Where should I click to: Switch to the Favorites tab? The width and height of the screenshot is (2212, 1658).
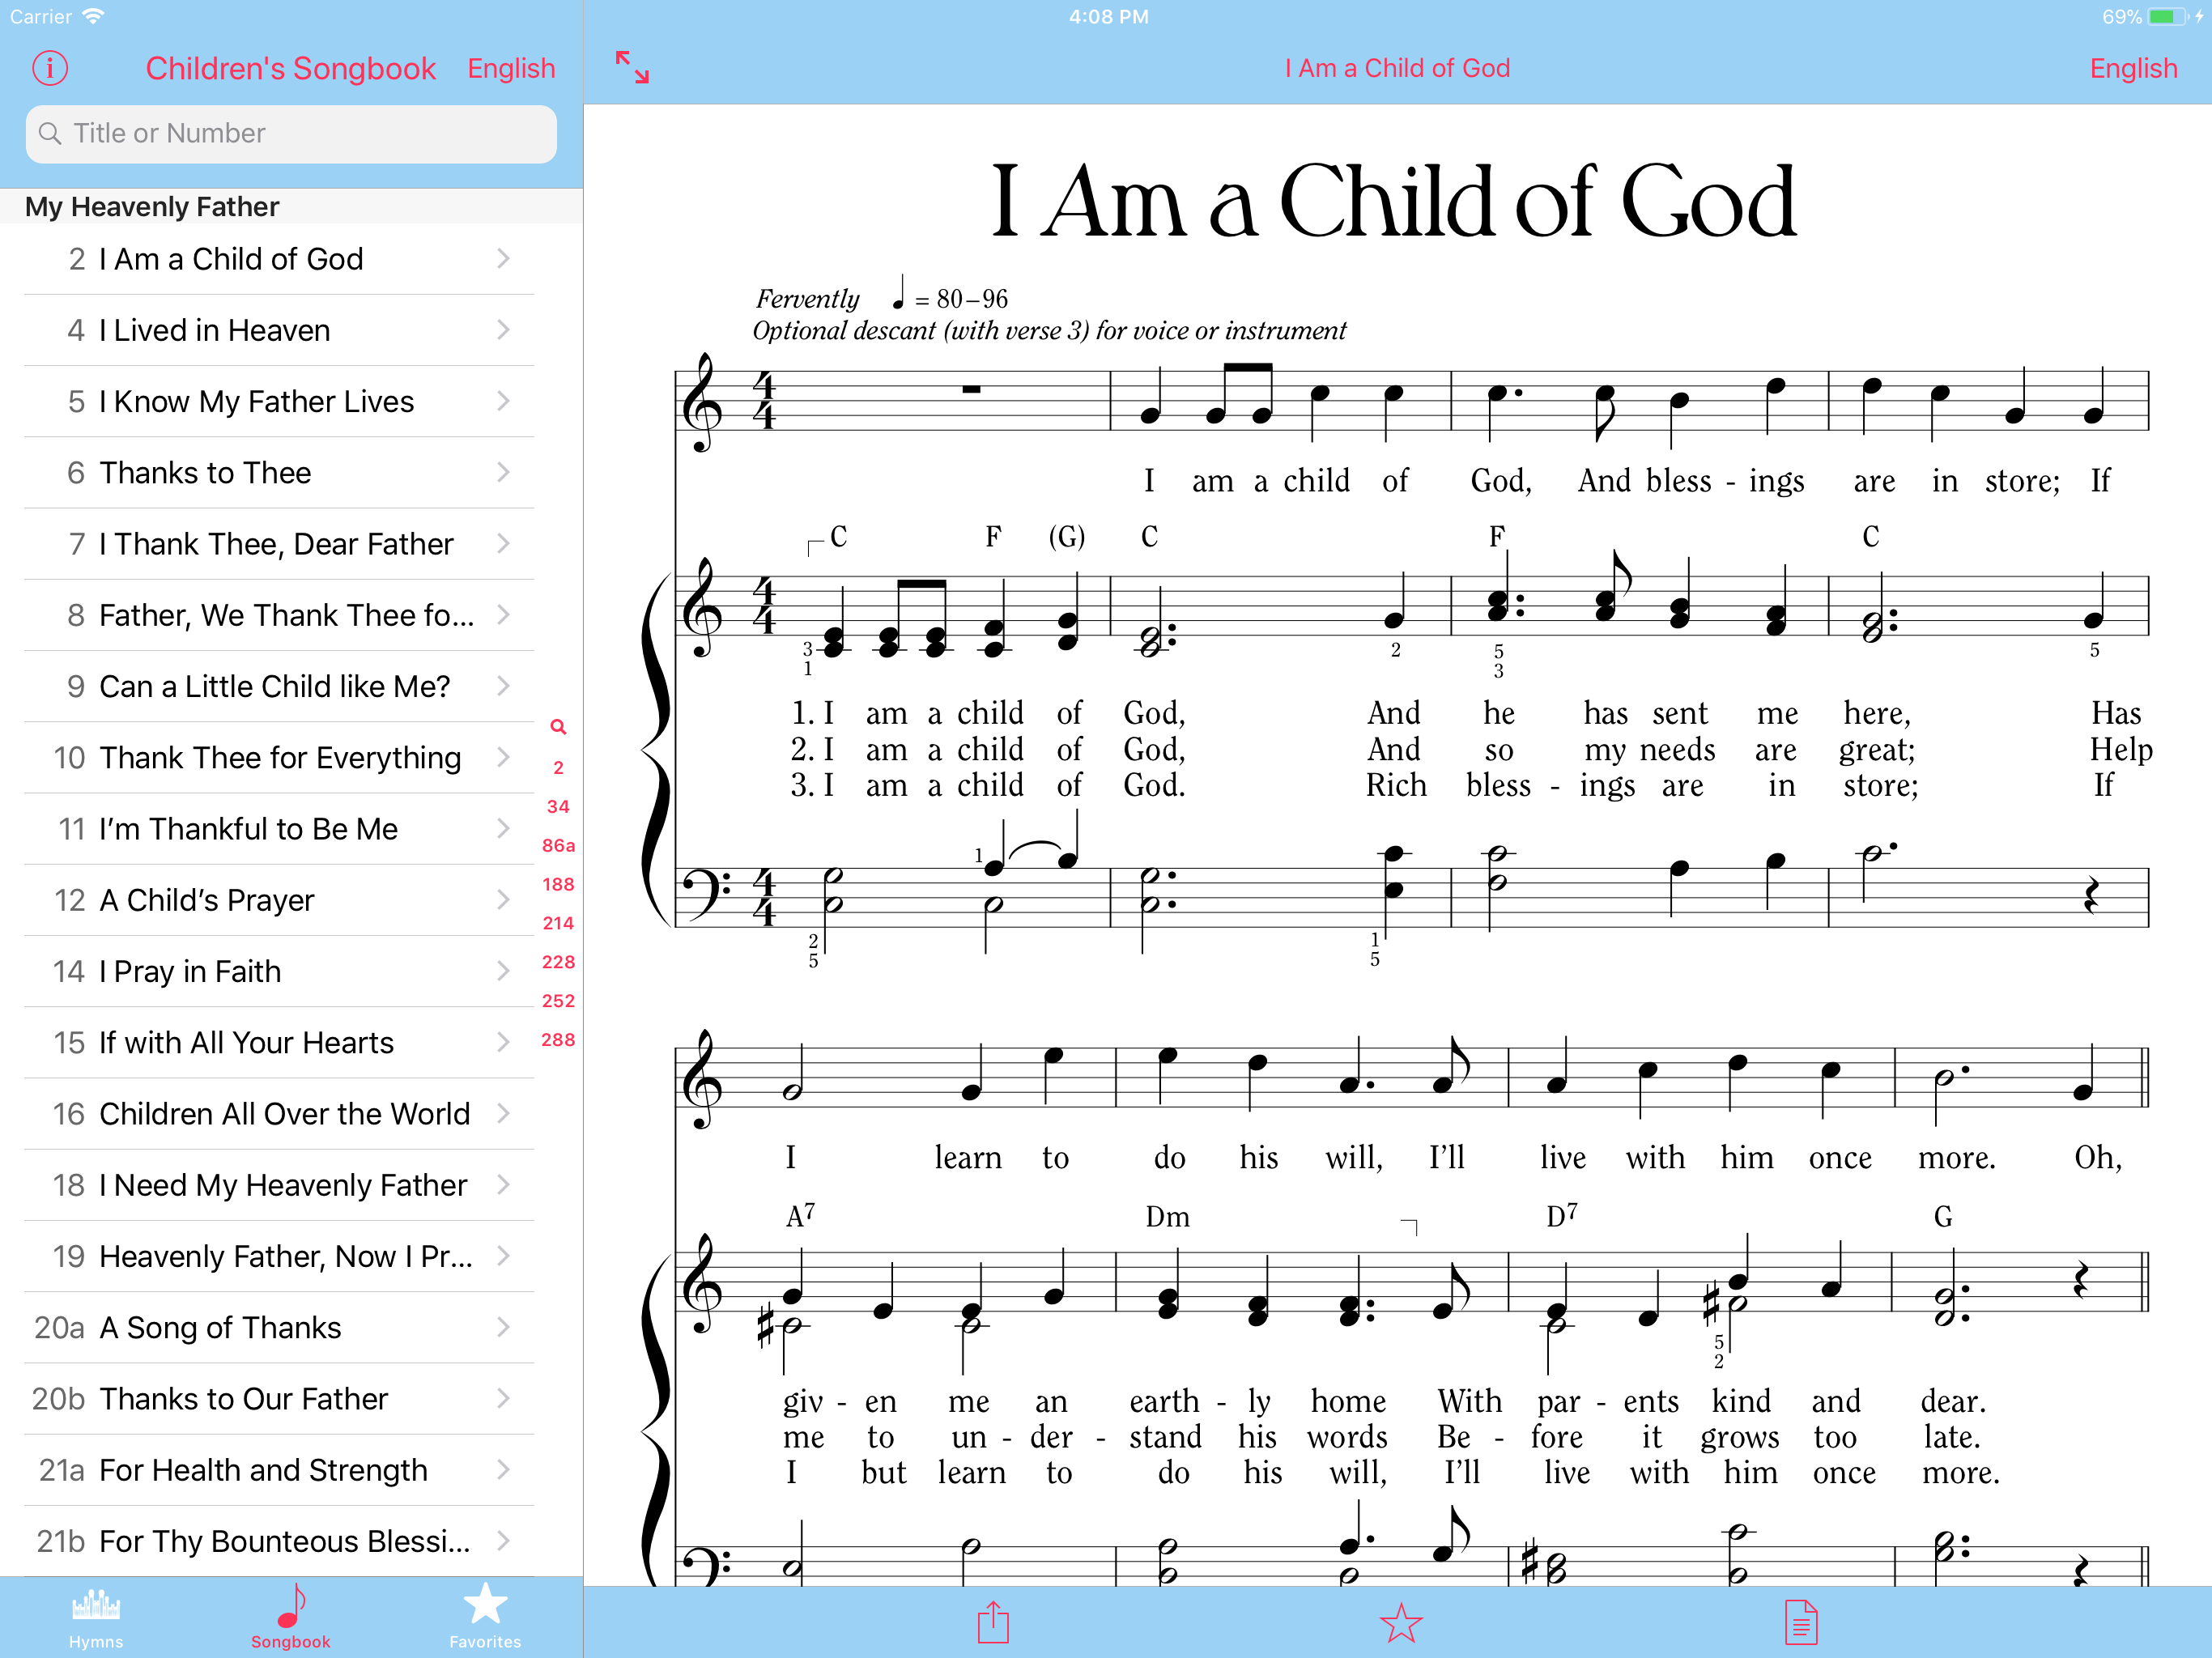[485, 1617]
